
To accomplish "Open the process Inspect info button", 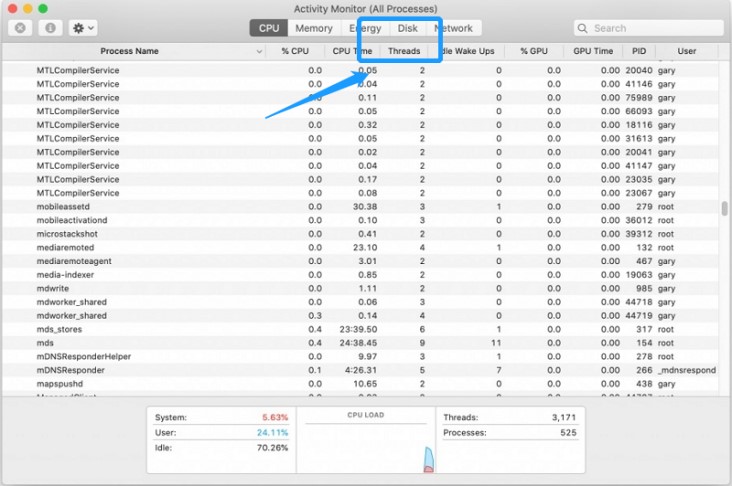I will pyautogui.click(x=50, y=28).
